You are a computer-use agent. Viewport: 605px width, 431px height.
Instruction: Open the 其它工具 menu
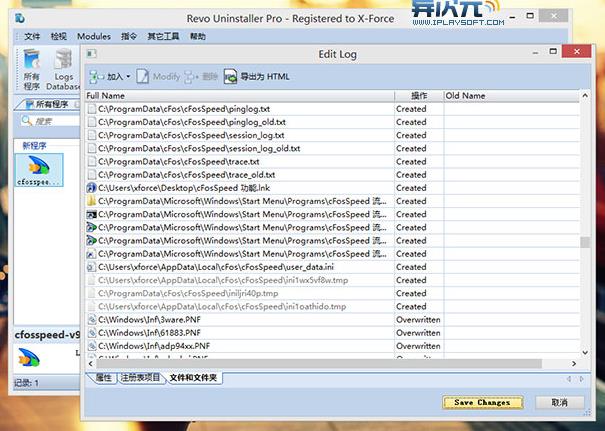click(163, 37)
